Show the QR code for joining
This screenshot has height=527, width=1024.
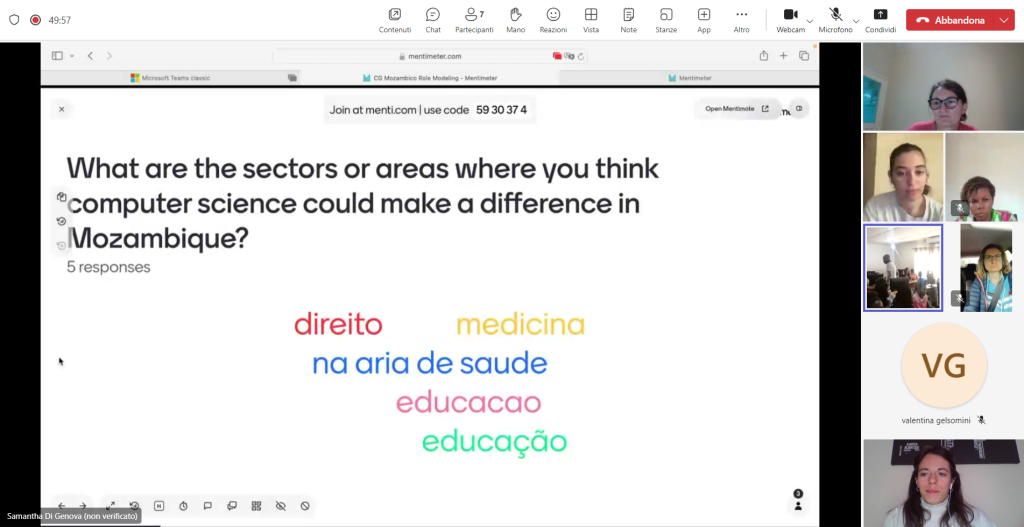(x=256, y=505)
